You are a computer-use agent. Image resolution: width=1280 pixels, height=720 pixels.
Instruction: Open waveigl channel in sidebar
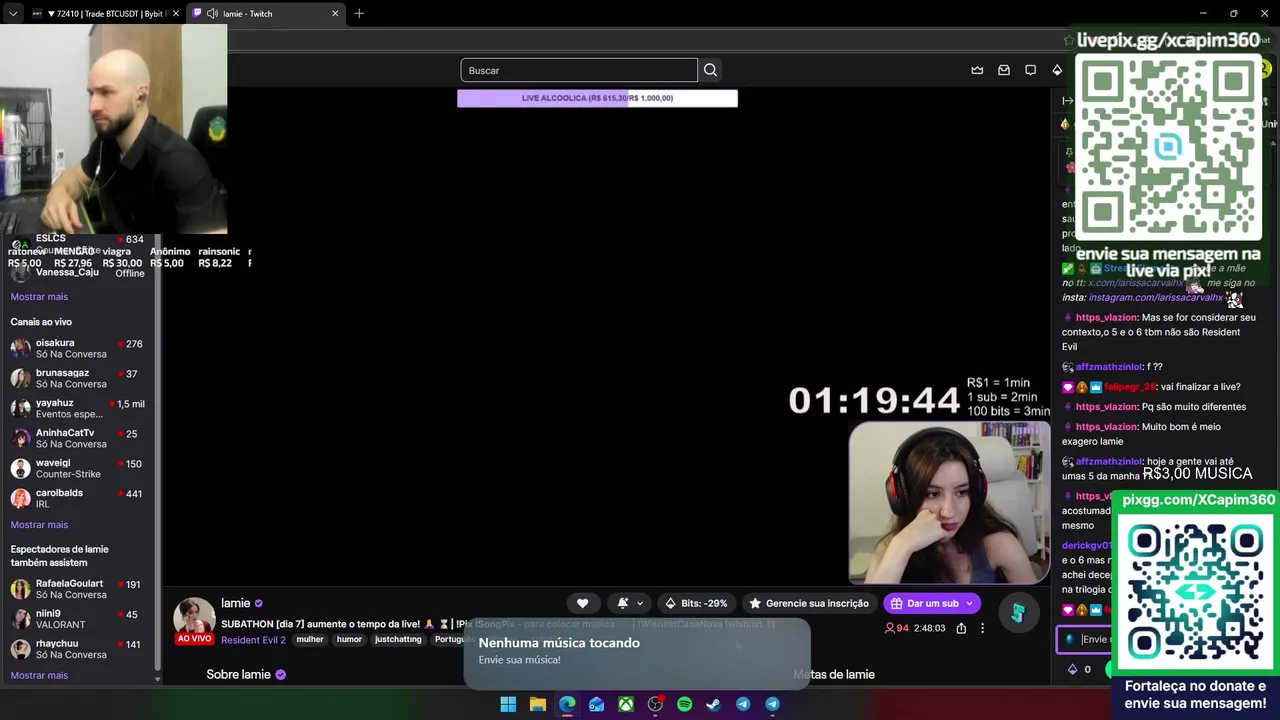(x=78, y=468)
